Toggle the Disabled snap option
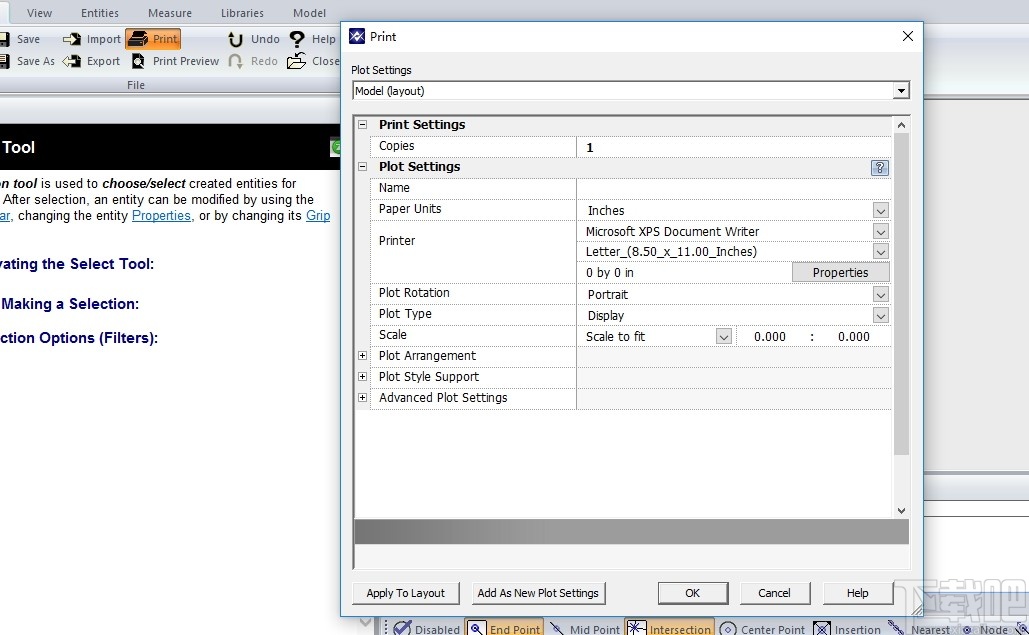The height and width of the screenshot is (635, 1029). tap(427, 628)
